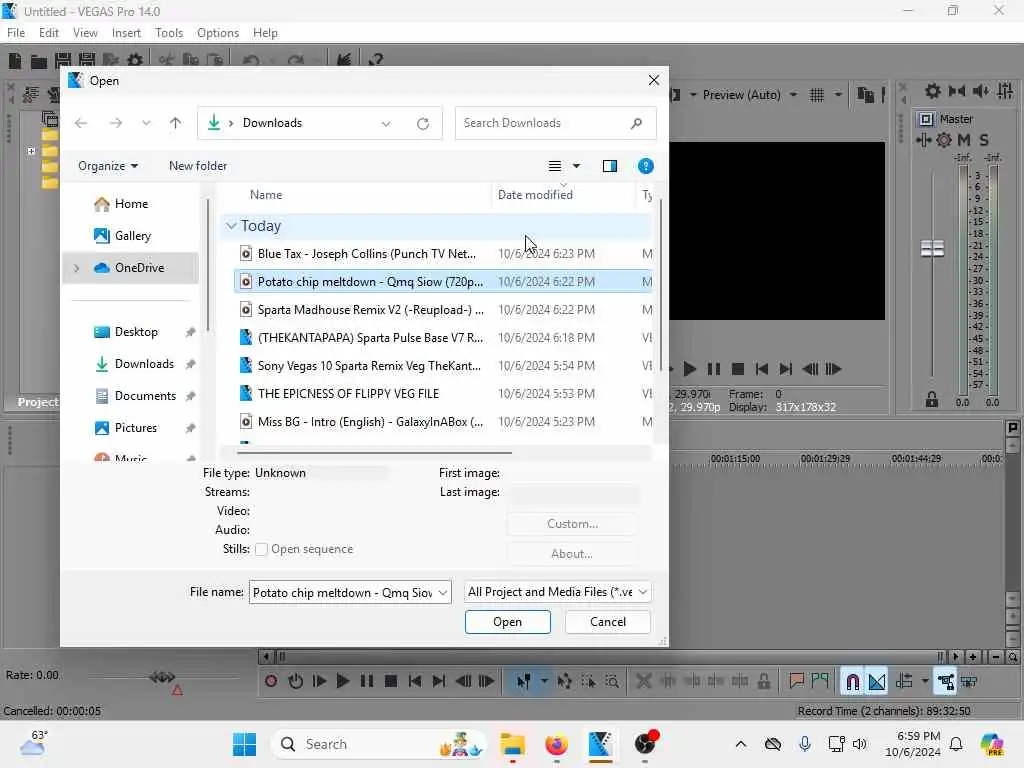Click Play From Start in timeline transport
This screenshot has height=768, width=1024.
(x=319, y=682)
